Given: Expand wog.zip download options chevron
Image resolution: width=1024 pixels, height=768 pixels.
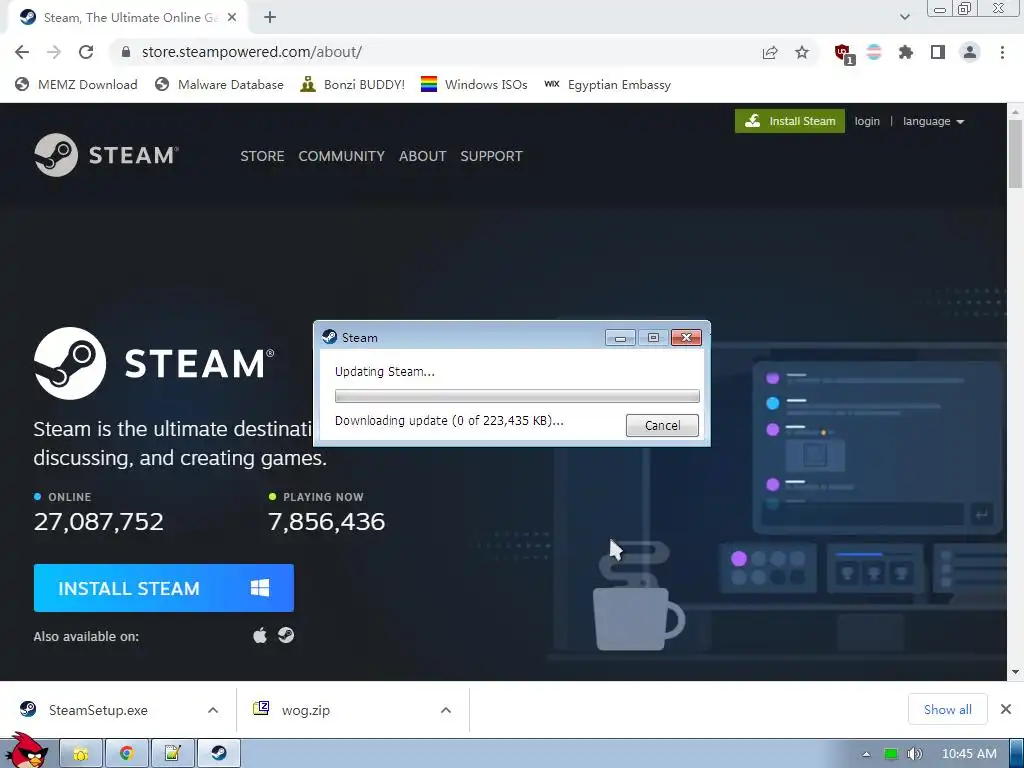Looking at the screenshot, I should click(446, 710).
